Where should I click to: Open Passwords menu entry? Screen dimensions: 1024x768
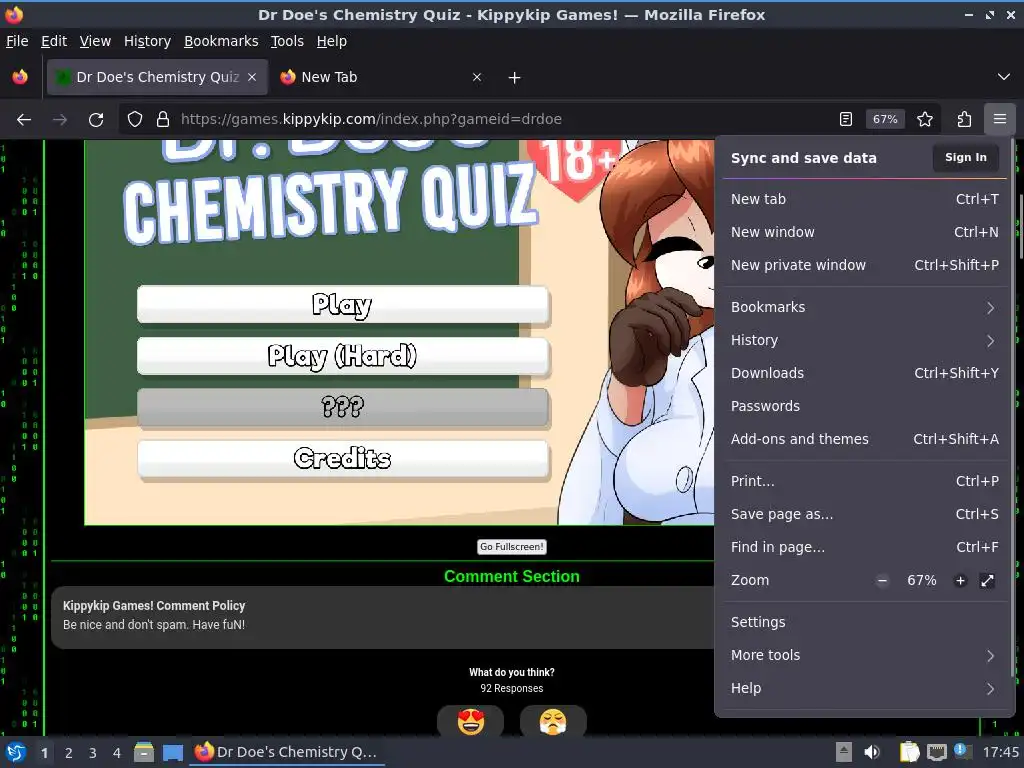[863, 406]
